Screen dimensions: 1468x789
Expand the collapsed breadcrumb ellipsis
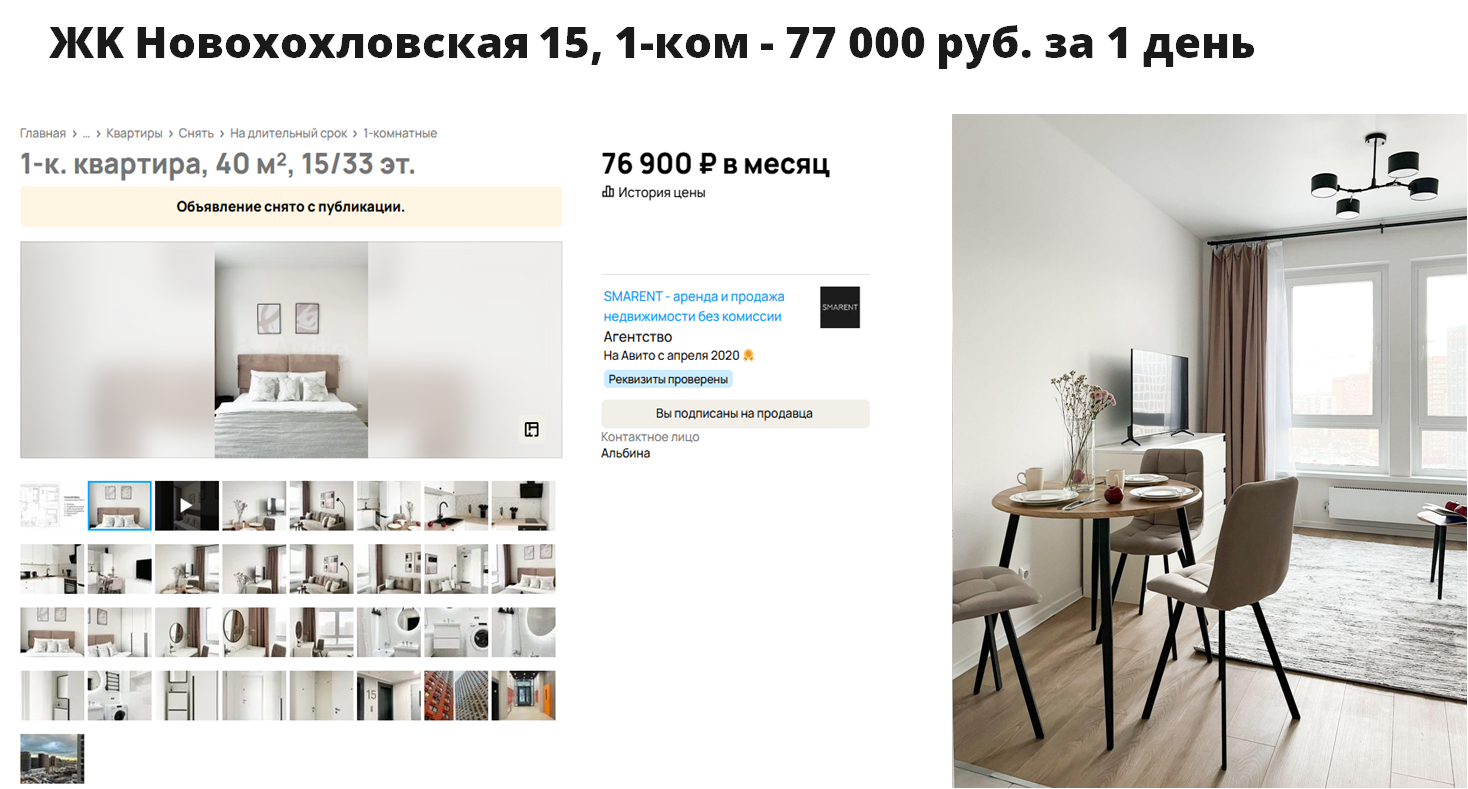[86, 133]
